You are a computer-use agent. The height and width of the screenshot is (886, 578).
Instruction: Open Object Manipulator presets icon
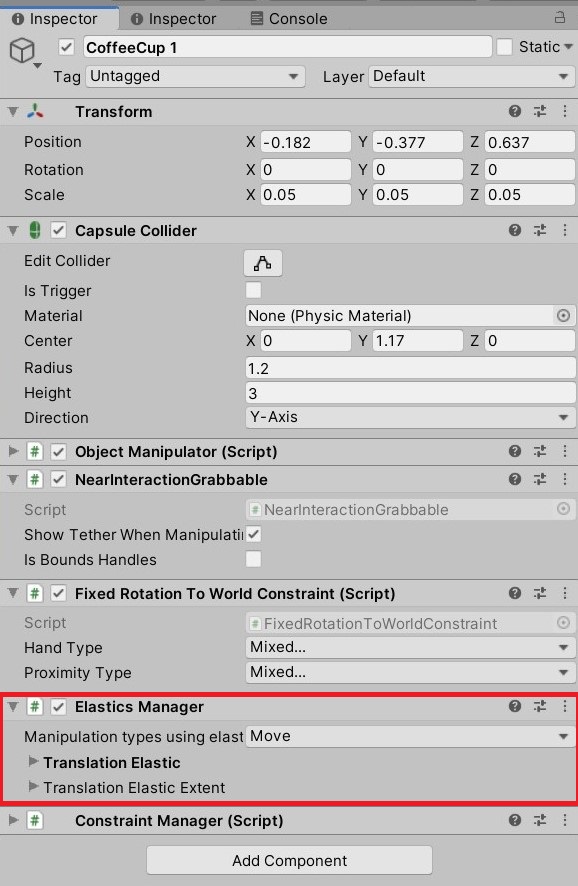click(x=540, y=451)
